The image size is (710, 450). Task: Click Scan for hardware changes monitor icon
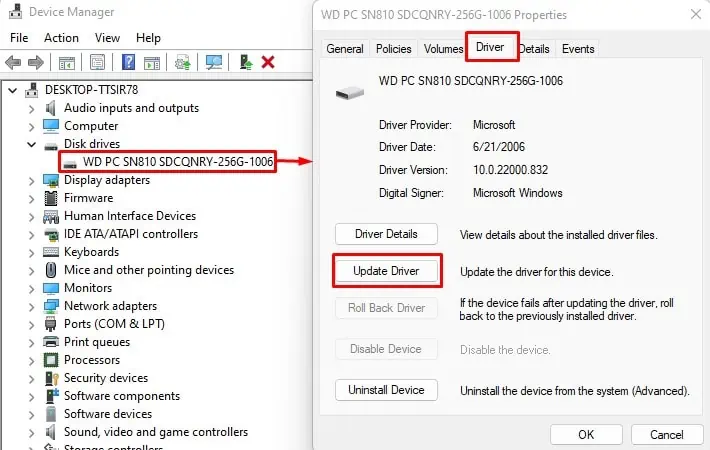tap(214, 62)
